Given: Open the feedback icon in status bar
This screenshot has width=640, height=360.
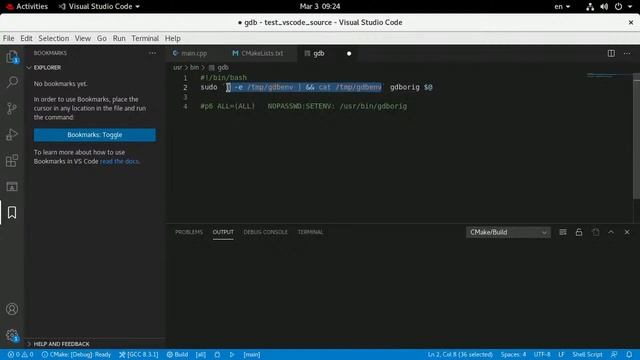Looking at the screenshot, I should (x=614, y=355).
